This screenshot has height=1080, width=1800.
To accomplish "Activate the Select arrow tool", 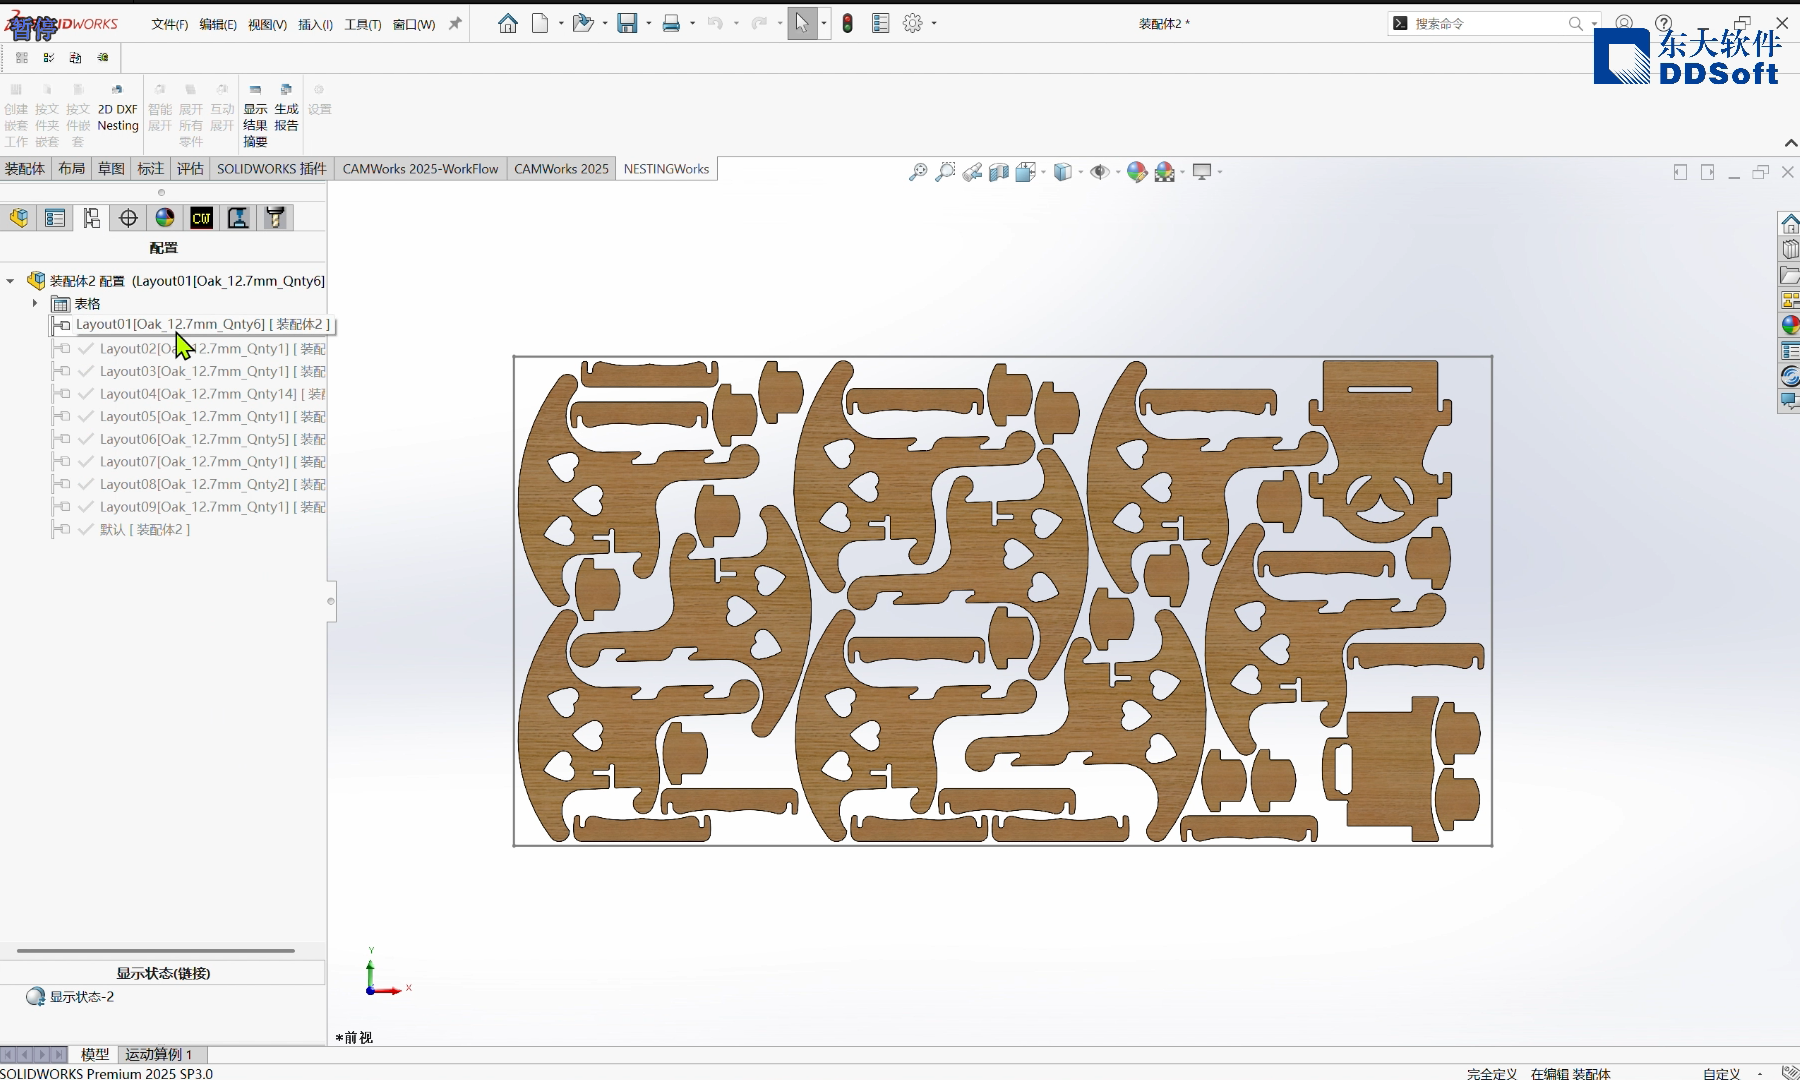I will coord(802,23).
